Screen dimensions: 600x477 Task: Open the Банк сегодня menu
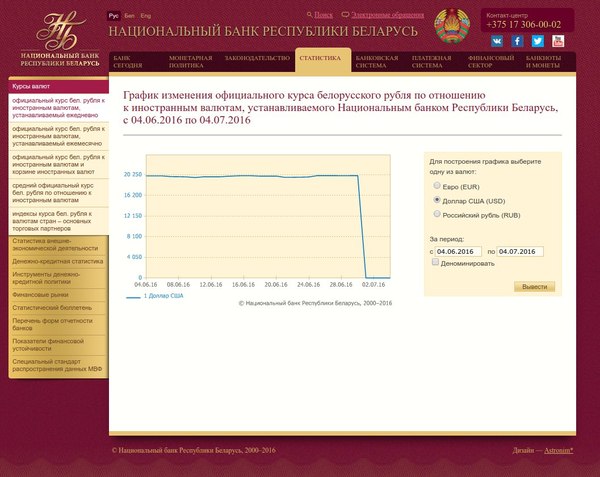[x=128, y=62]
